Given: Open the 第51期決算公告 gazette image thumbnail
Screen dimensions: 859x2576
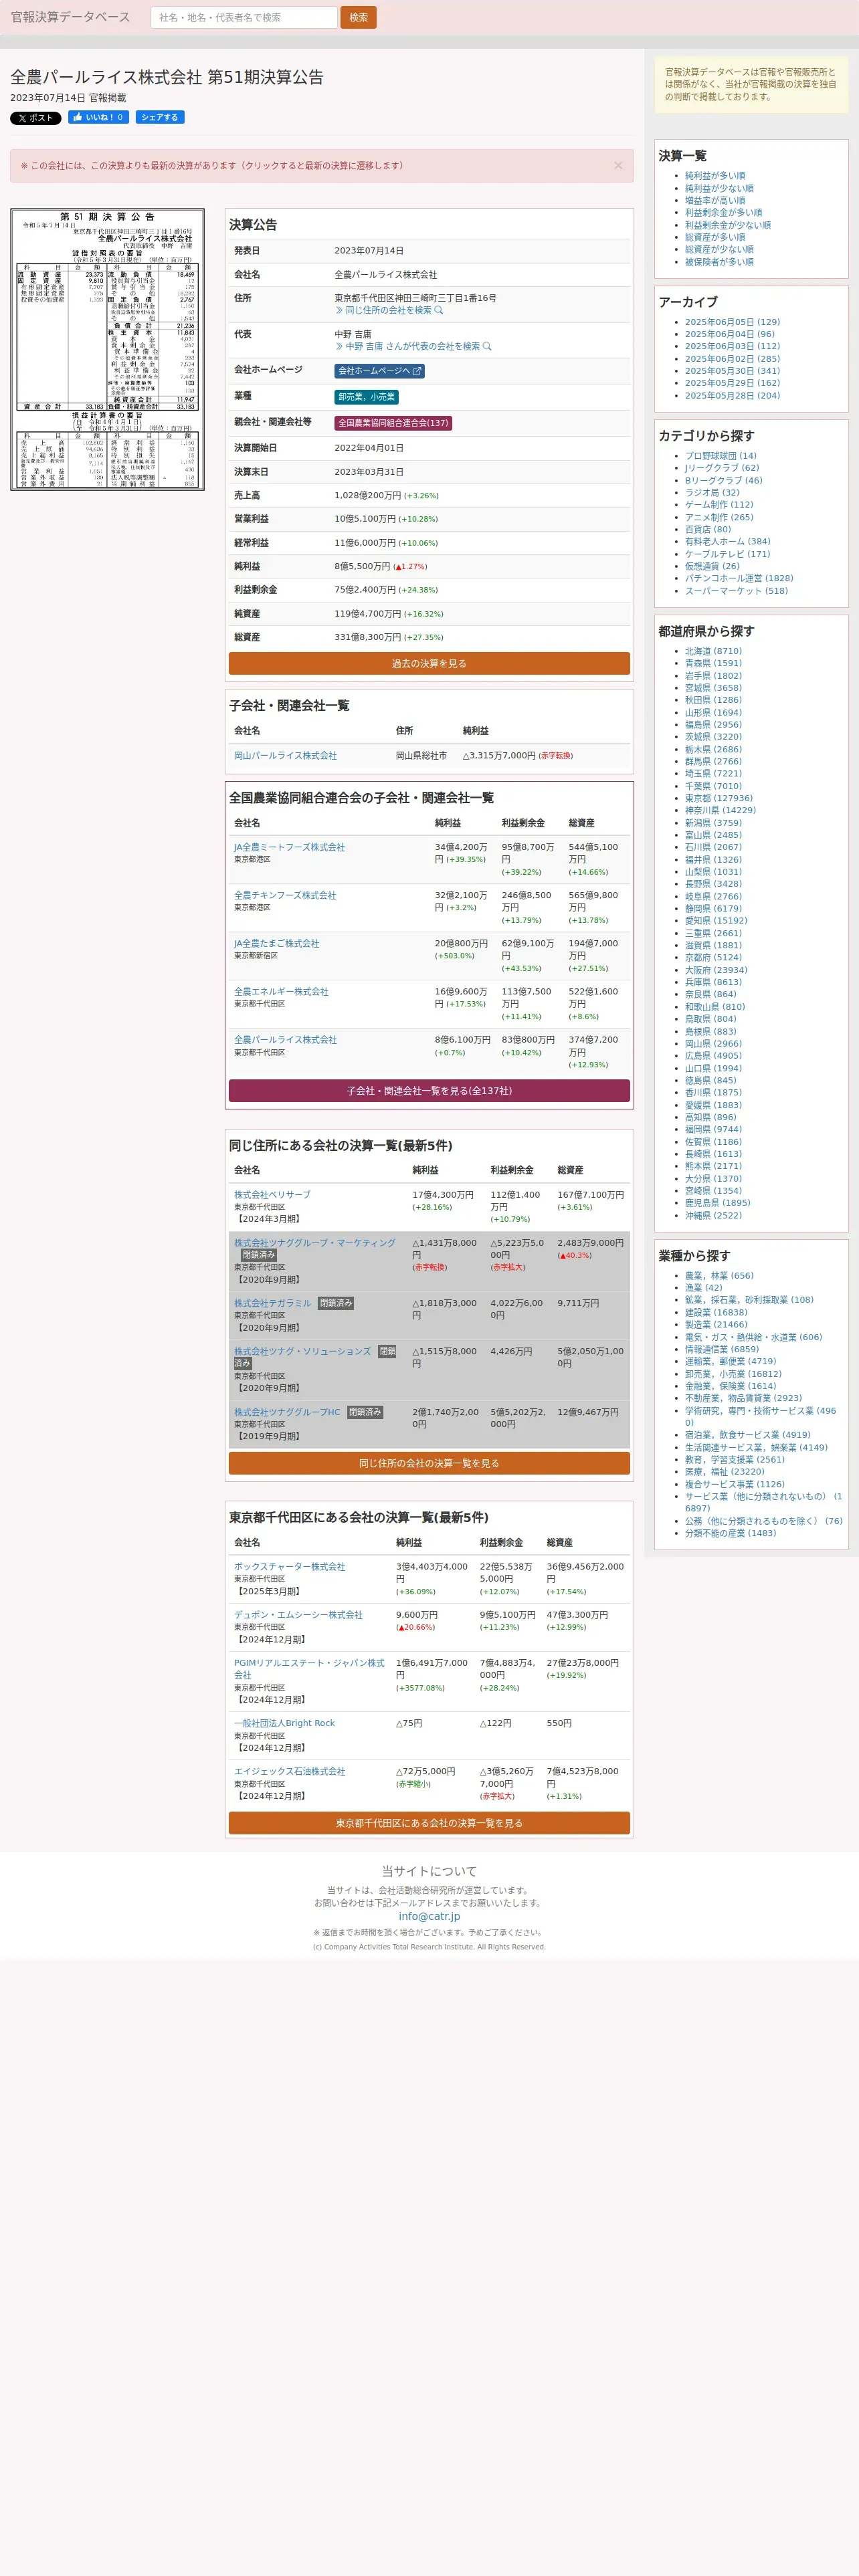Looking at the screenshot, I should coord(107,349).
